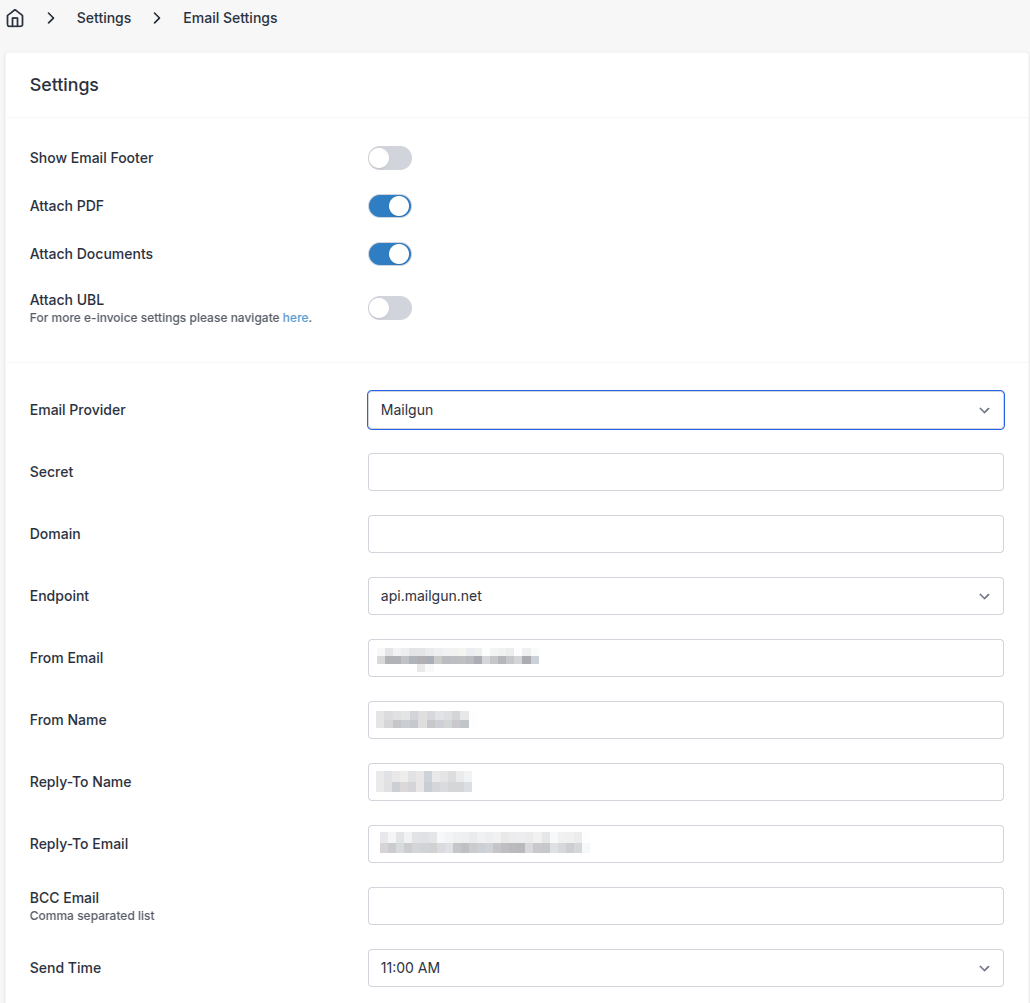
Task: Select Email Settings in the breadcrumb
Action: [x=229, y=17]
